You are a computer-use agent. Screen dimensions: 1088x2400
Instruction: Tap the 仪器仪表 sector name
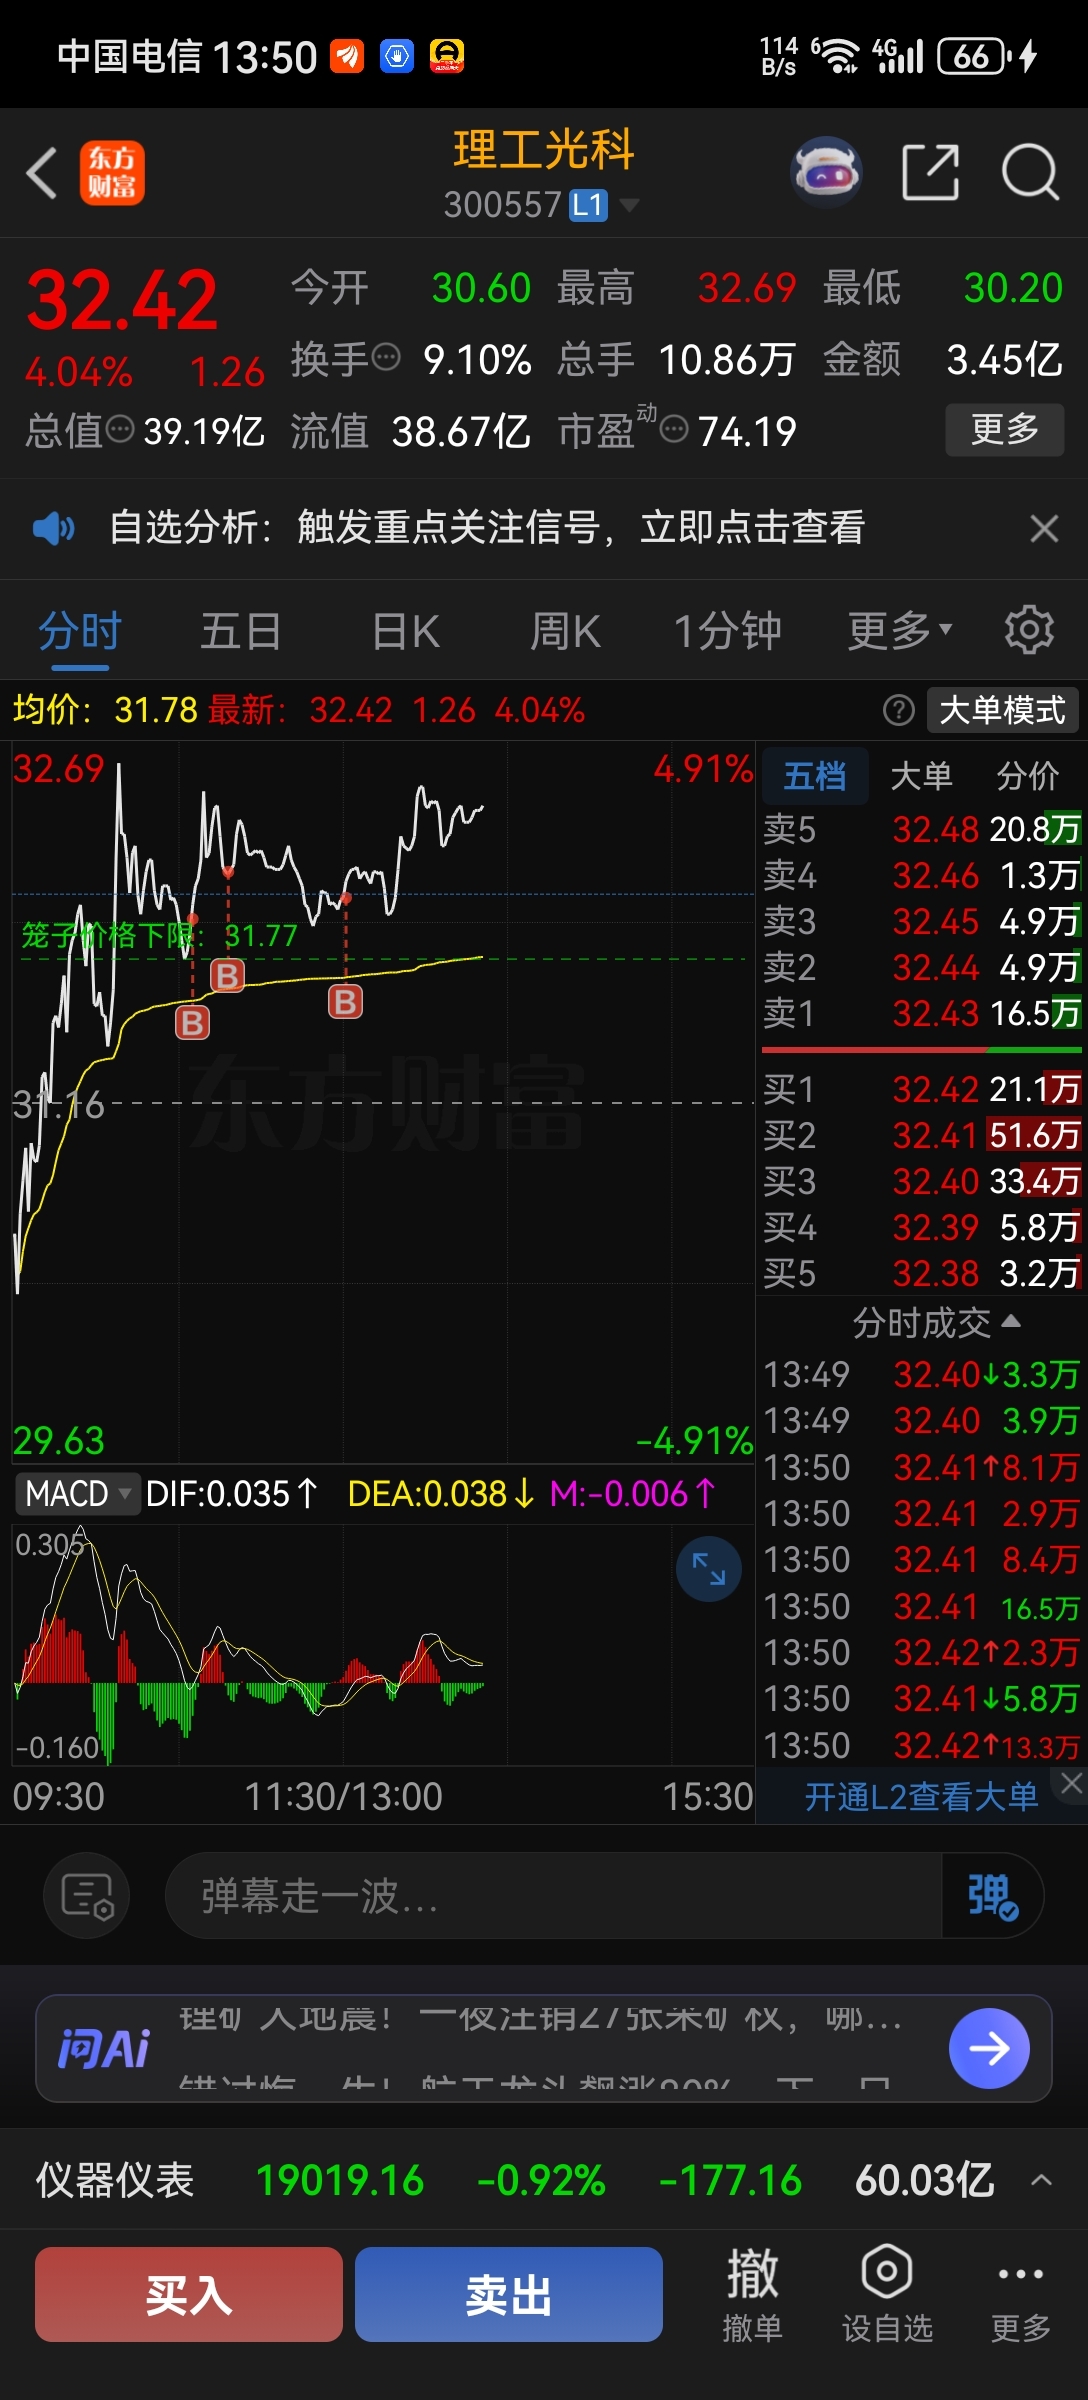point(115,2180)
